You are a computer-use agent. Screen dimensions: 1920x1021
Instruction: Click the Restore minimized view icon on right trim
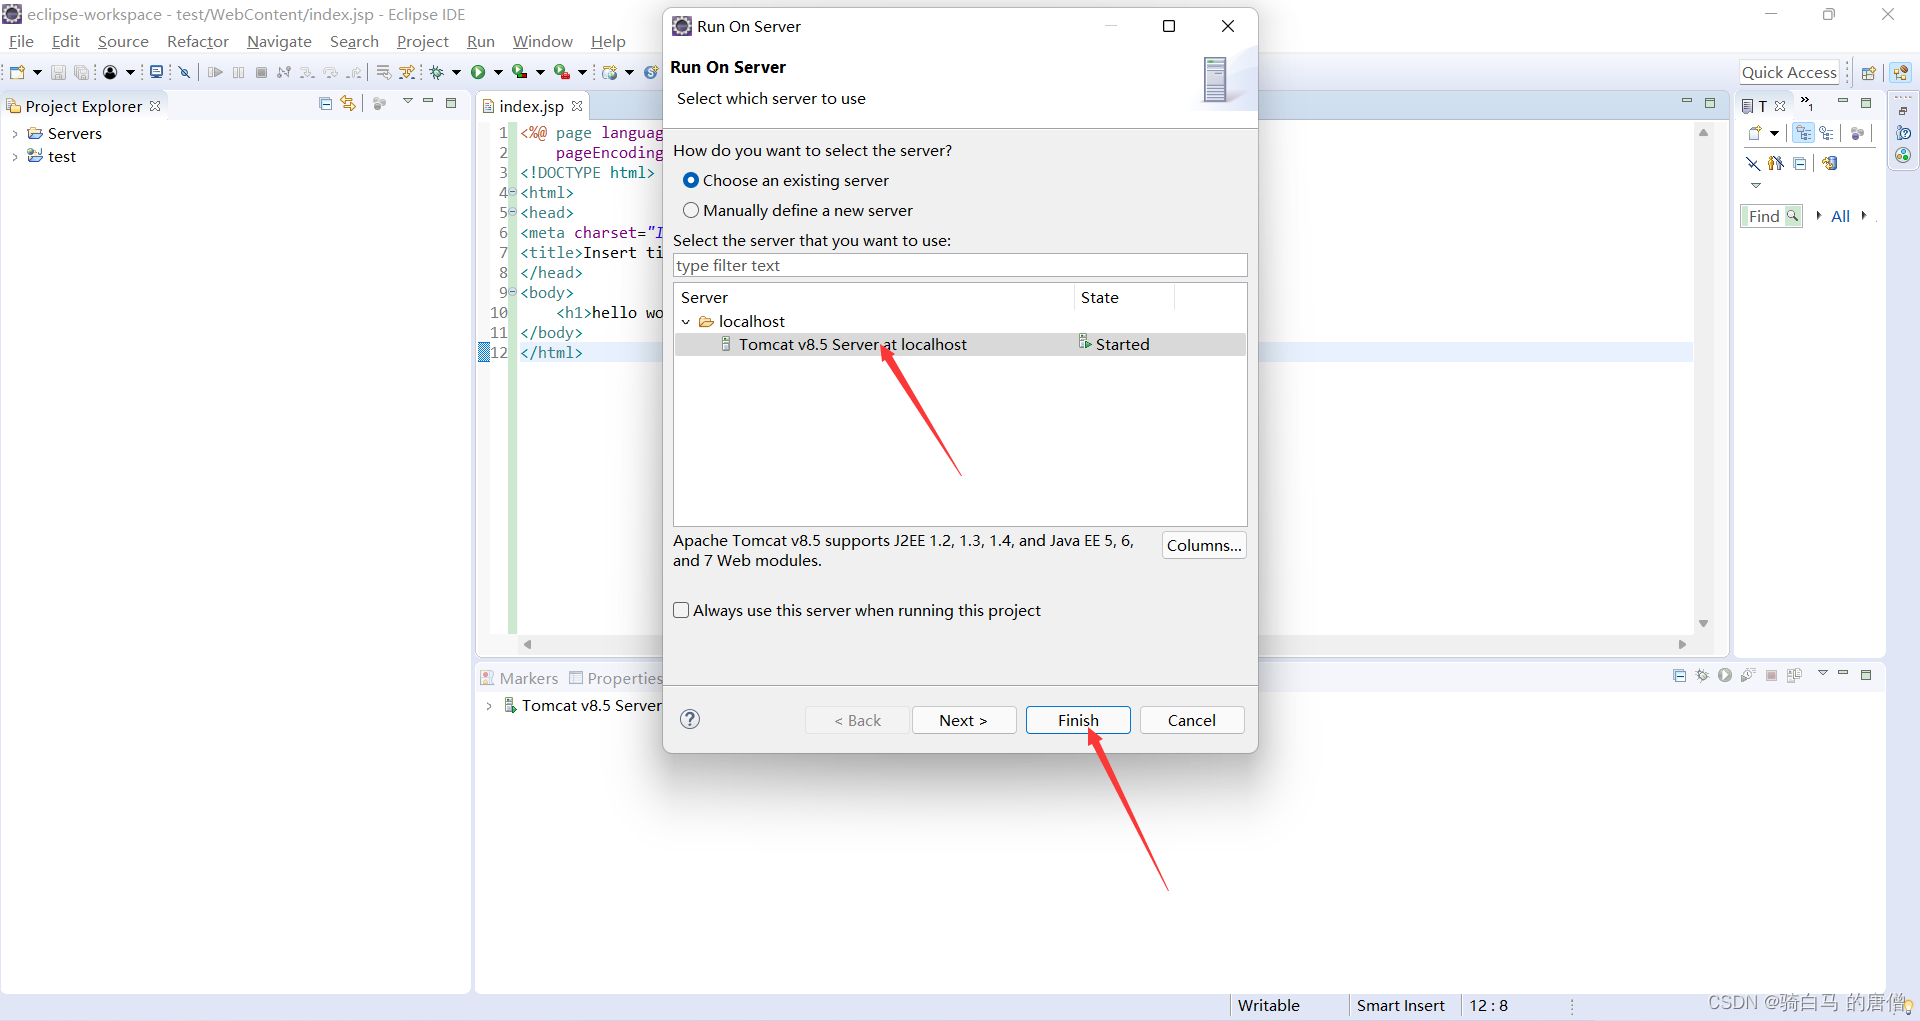pyautogui.click(x=1903, y=110)
